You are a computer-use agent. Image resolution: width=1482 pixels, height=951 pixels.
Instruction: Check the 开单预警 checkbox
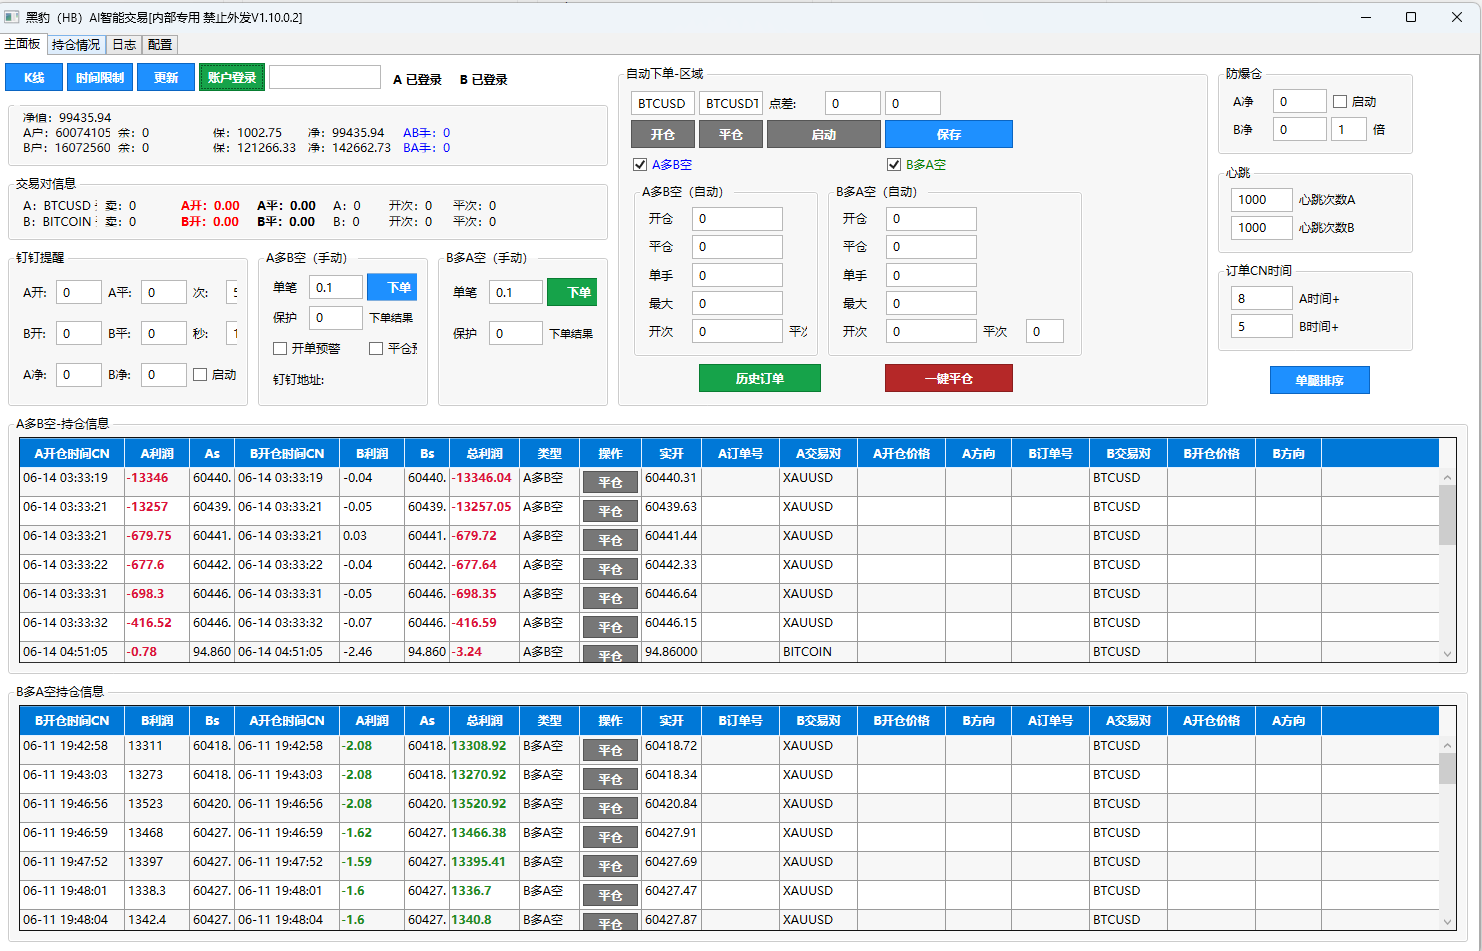280,348
